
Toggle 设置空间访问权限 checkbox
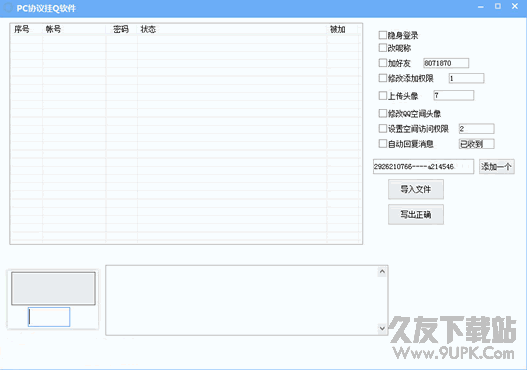[x=382, y=128]
